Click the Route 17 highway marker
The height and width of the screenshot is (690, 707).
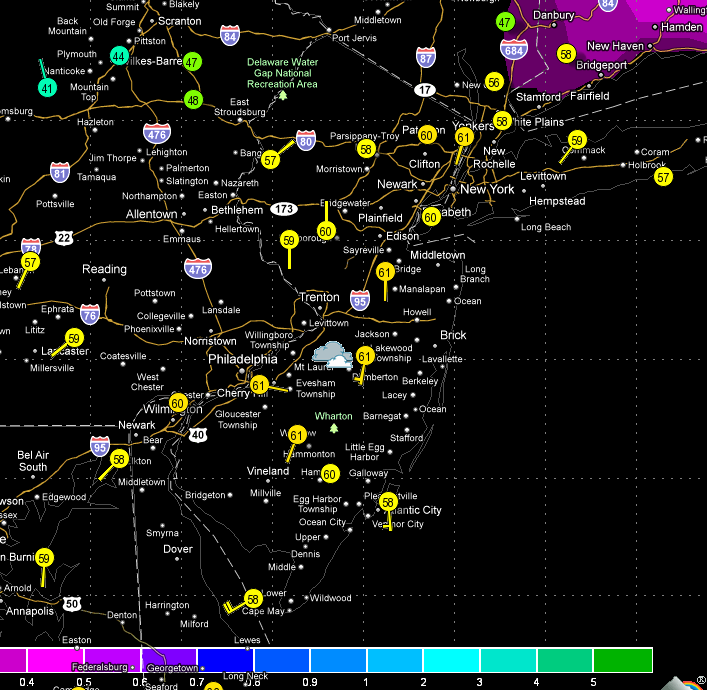pyautogui.click(x=424, y=90)
